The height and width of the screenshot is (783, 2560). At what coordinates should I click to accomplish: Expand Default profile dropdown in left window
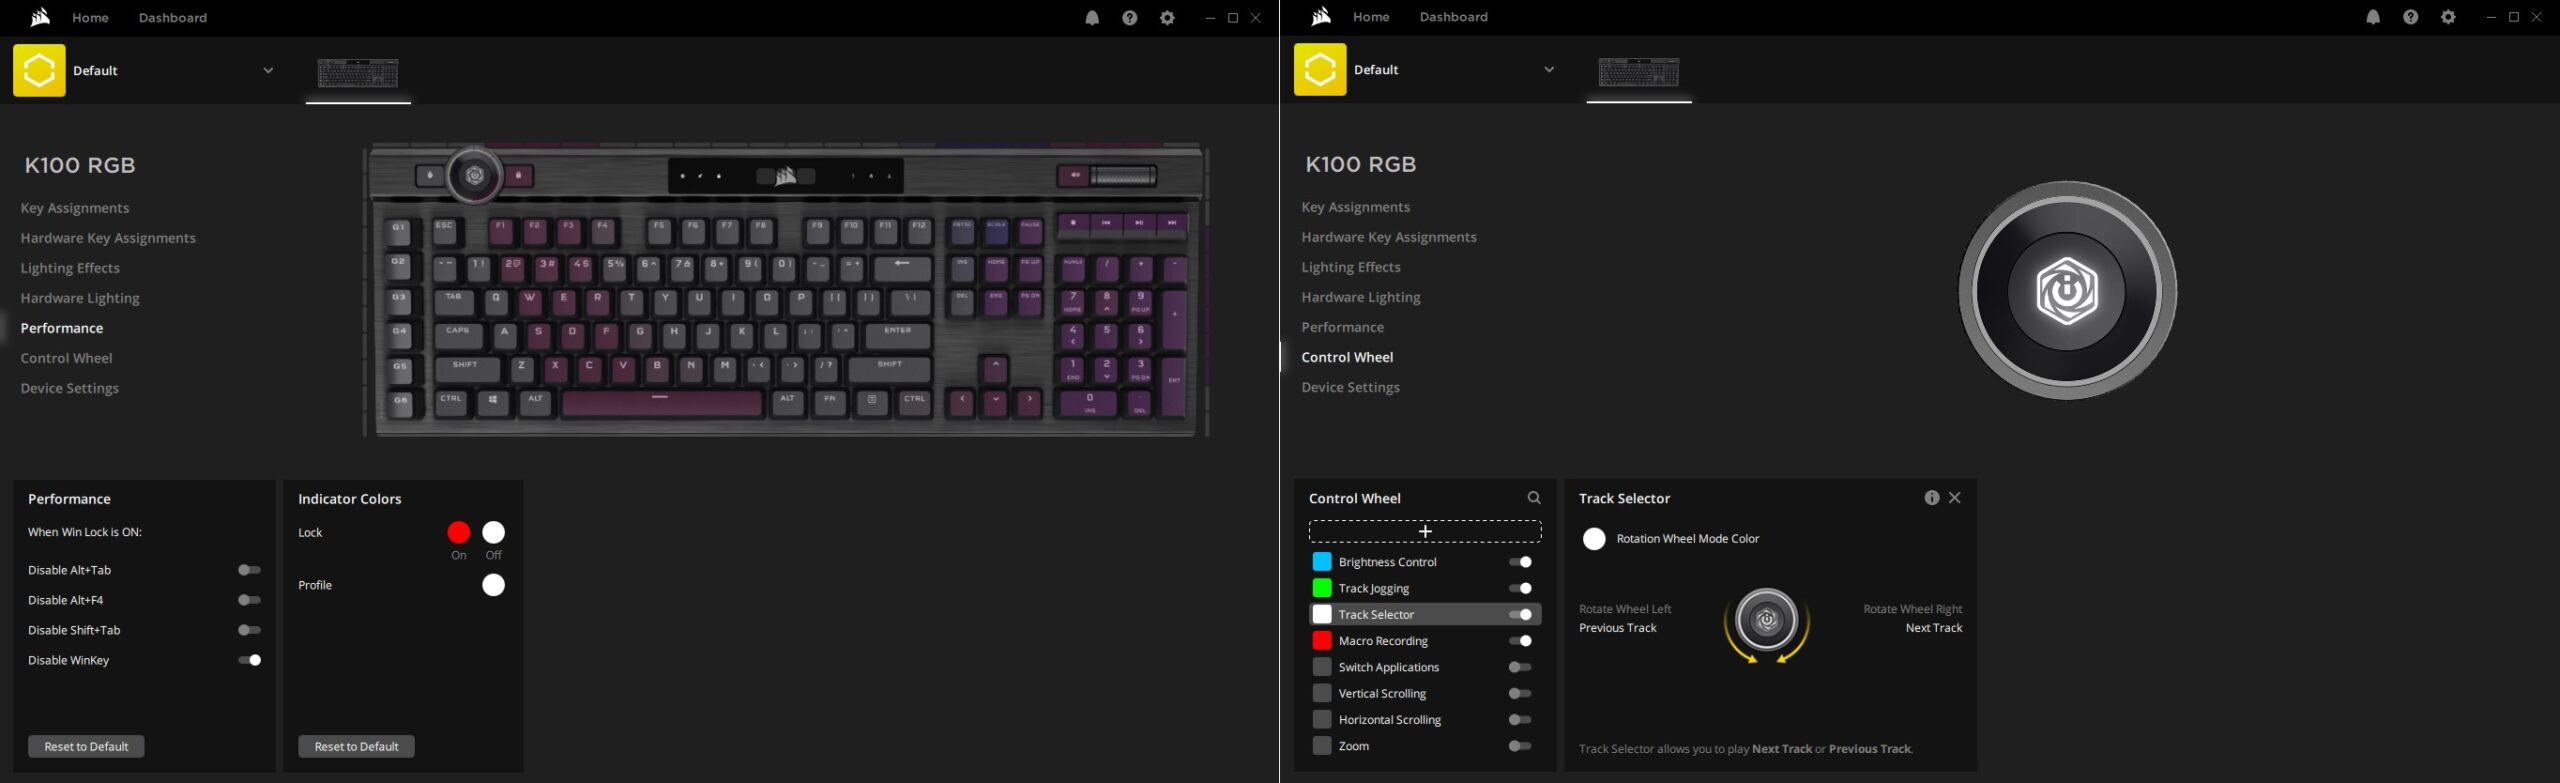pos(268,70)
